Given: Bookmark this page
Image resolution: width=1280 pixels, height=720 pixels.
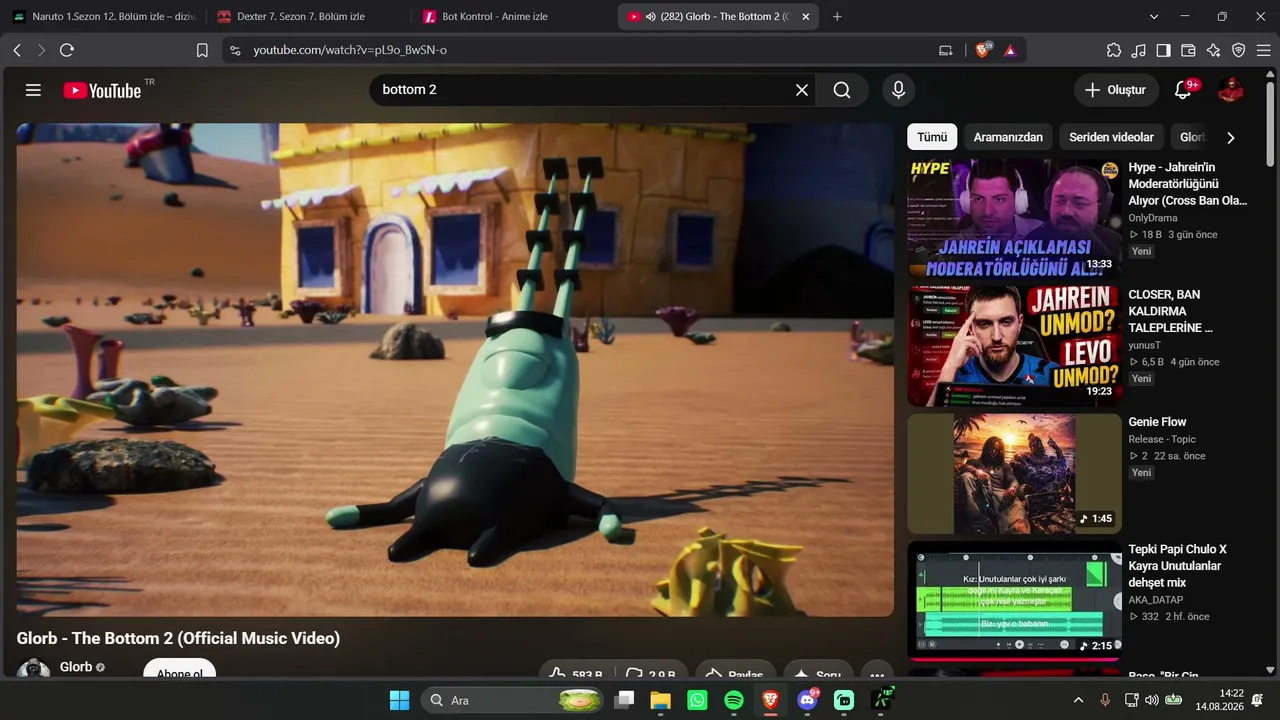Looking at the screenshot, I should [x=202, y=50].
